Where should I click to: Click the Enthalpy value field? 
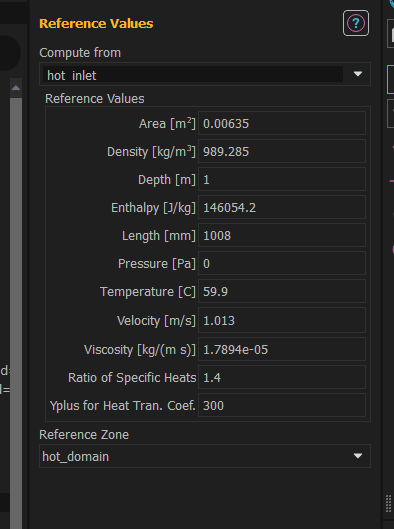click(282, 207)
